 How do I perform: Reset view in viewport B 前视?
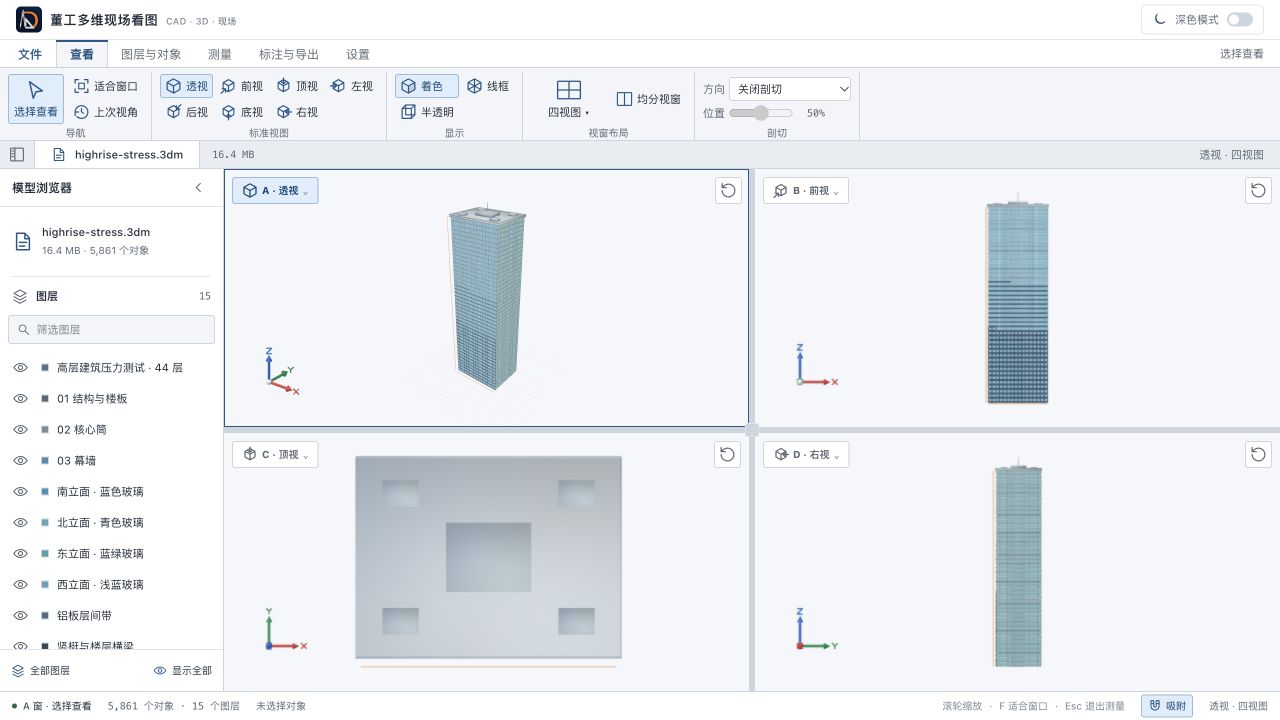(x=1258, y=190)
